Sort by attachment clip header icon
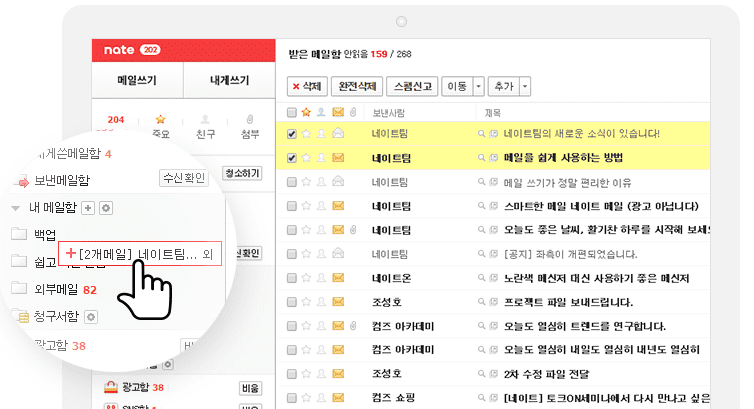 click(353, 112)
